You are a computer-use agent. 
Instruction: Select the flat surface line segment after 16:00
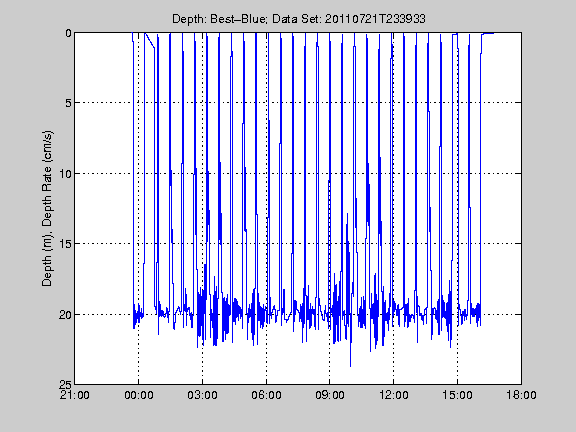point(488,34)
